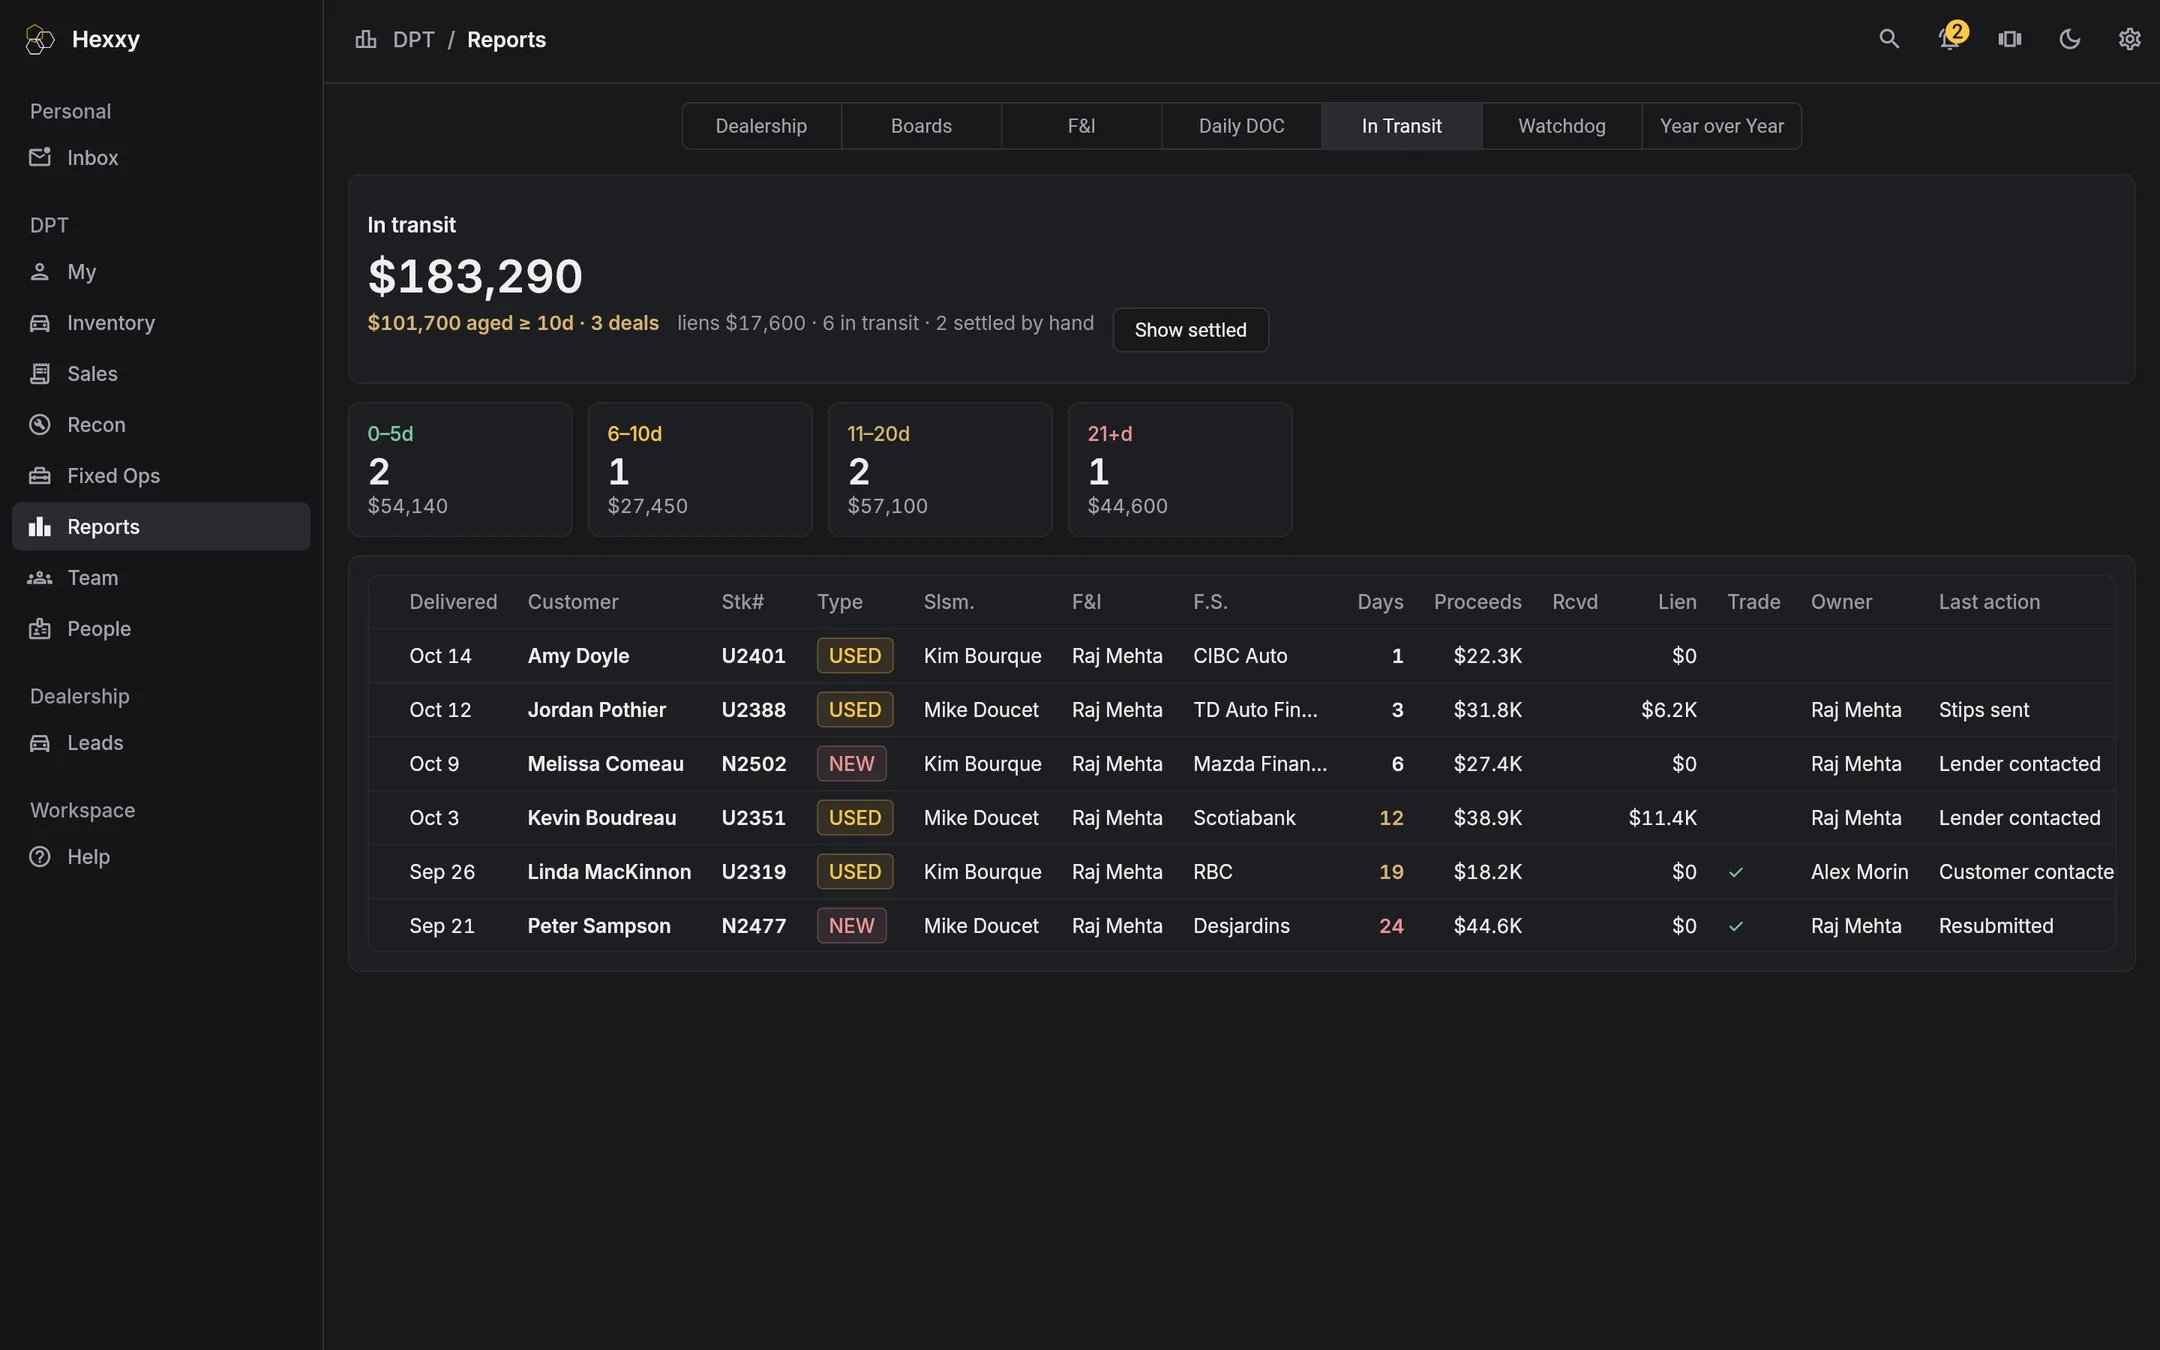Open Team from sidebar
Screen dimensions: 2160x1350
pyautogui.click(x=161, y=578)
